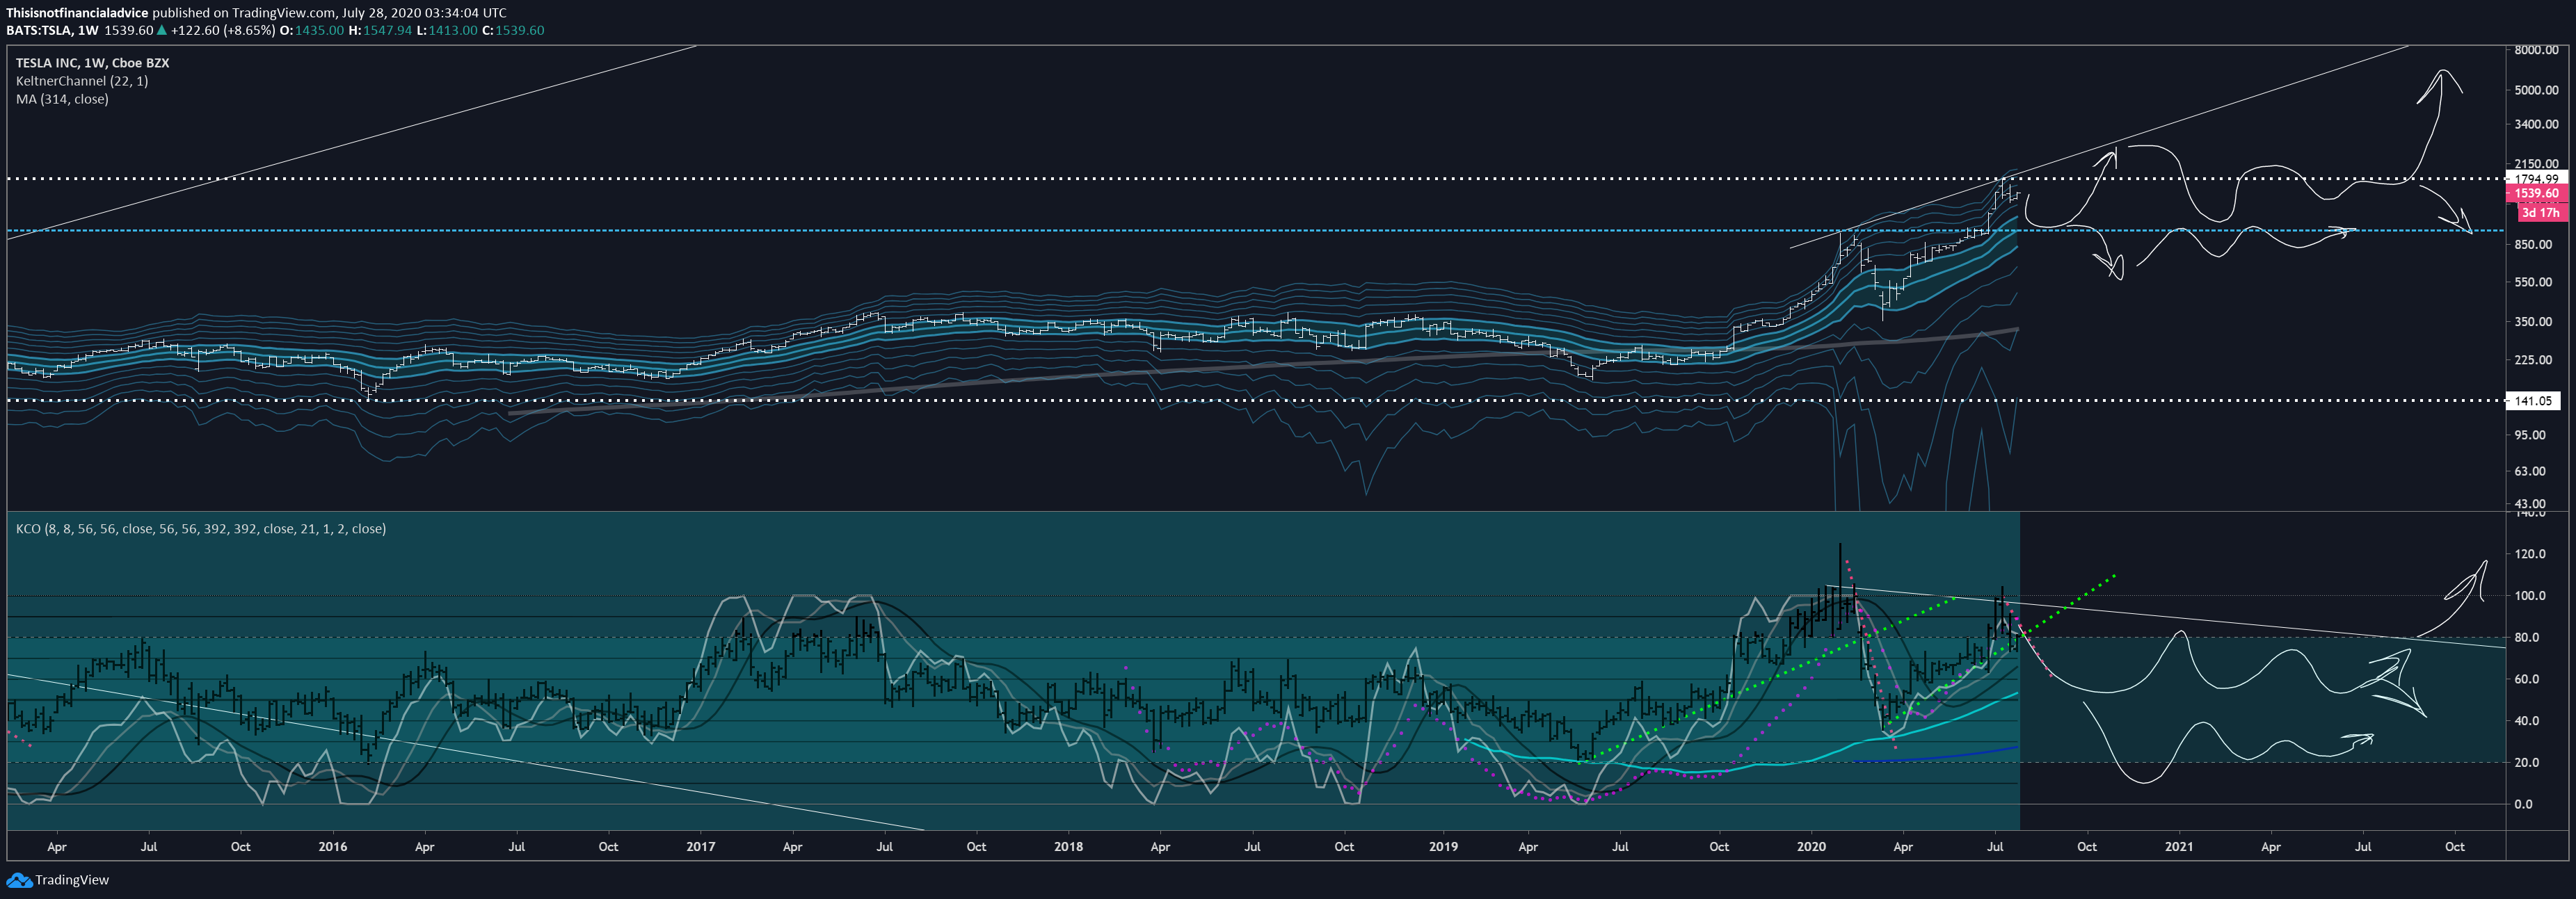Click the 2020 year label on time axis
Viewport: 2576px width, 899px height.
click(1811, 847)
